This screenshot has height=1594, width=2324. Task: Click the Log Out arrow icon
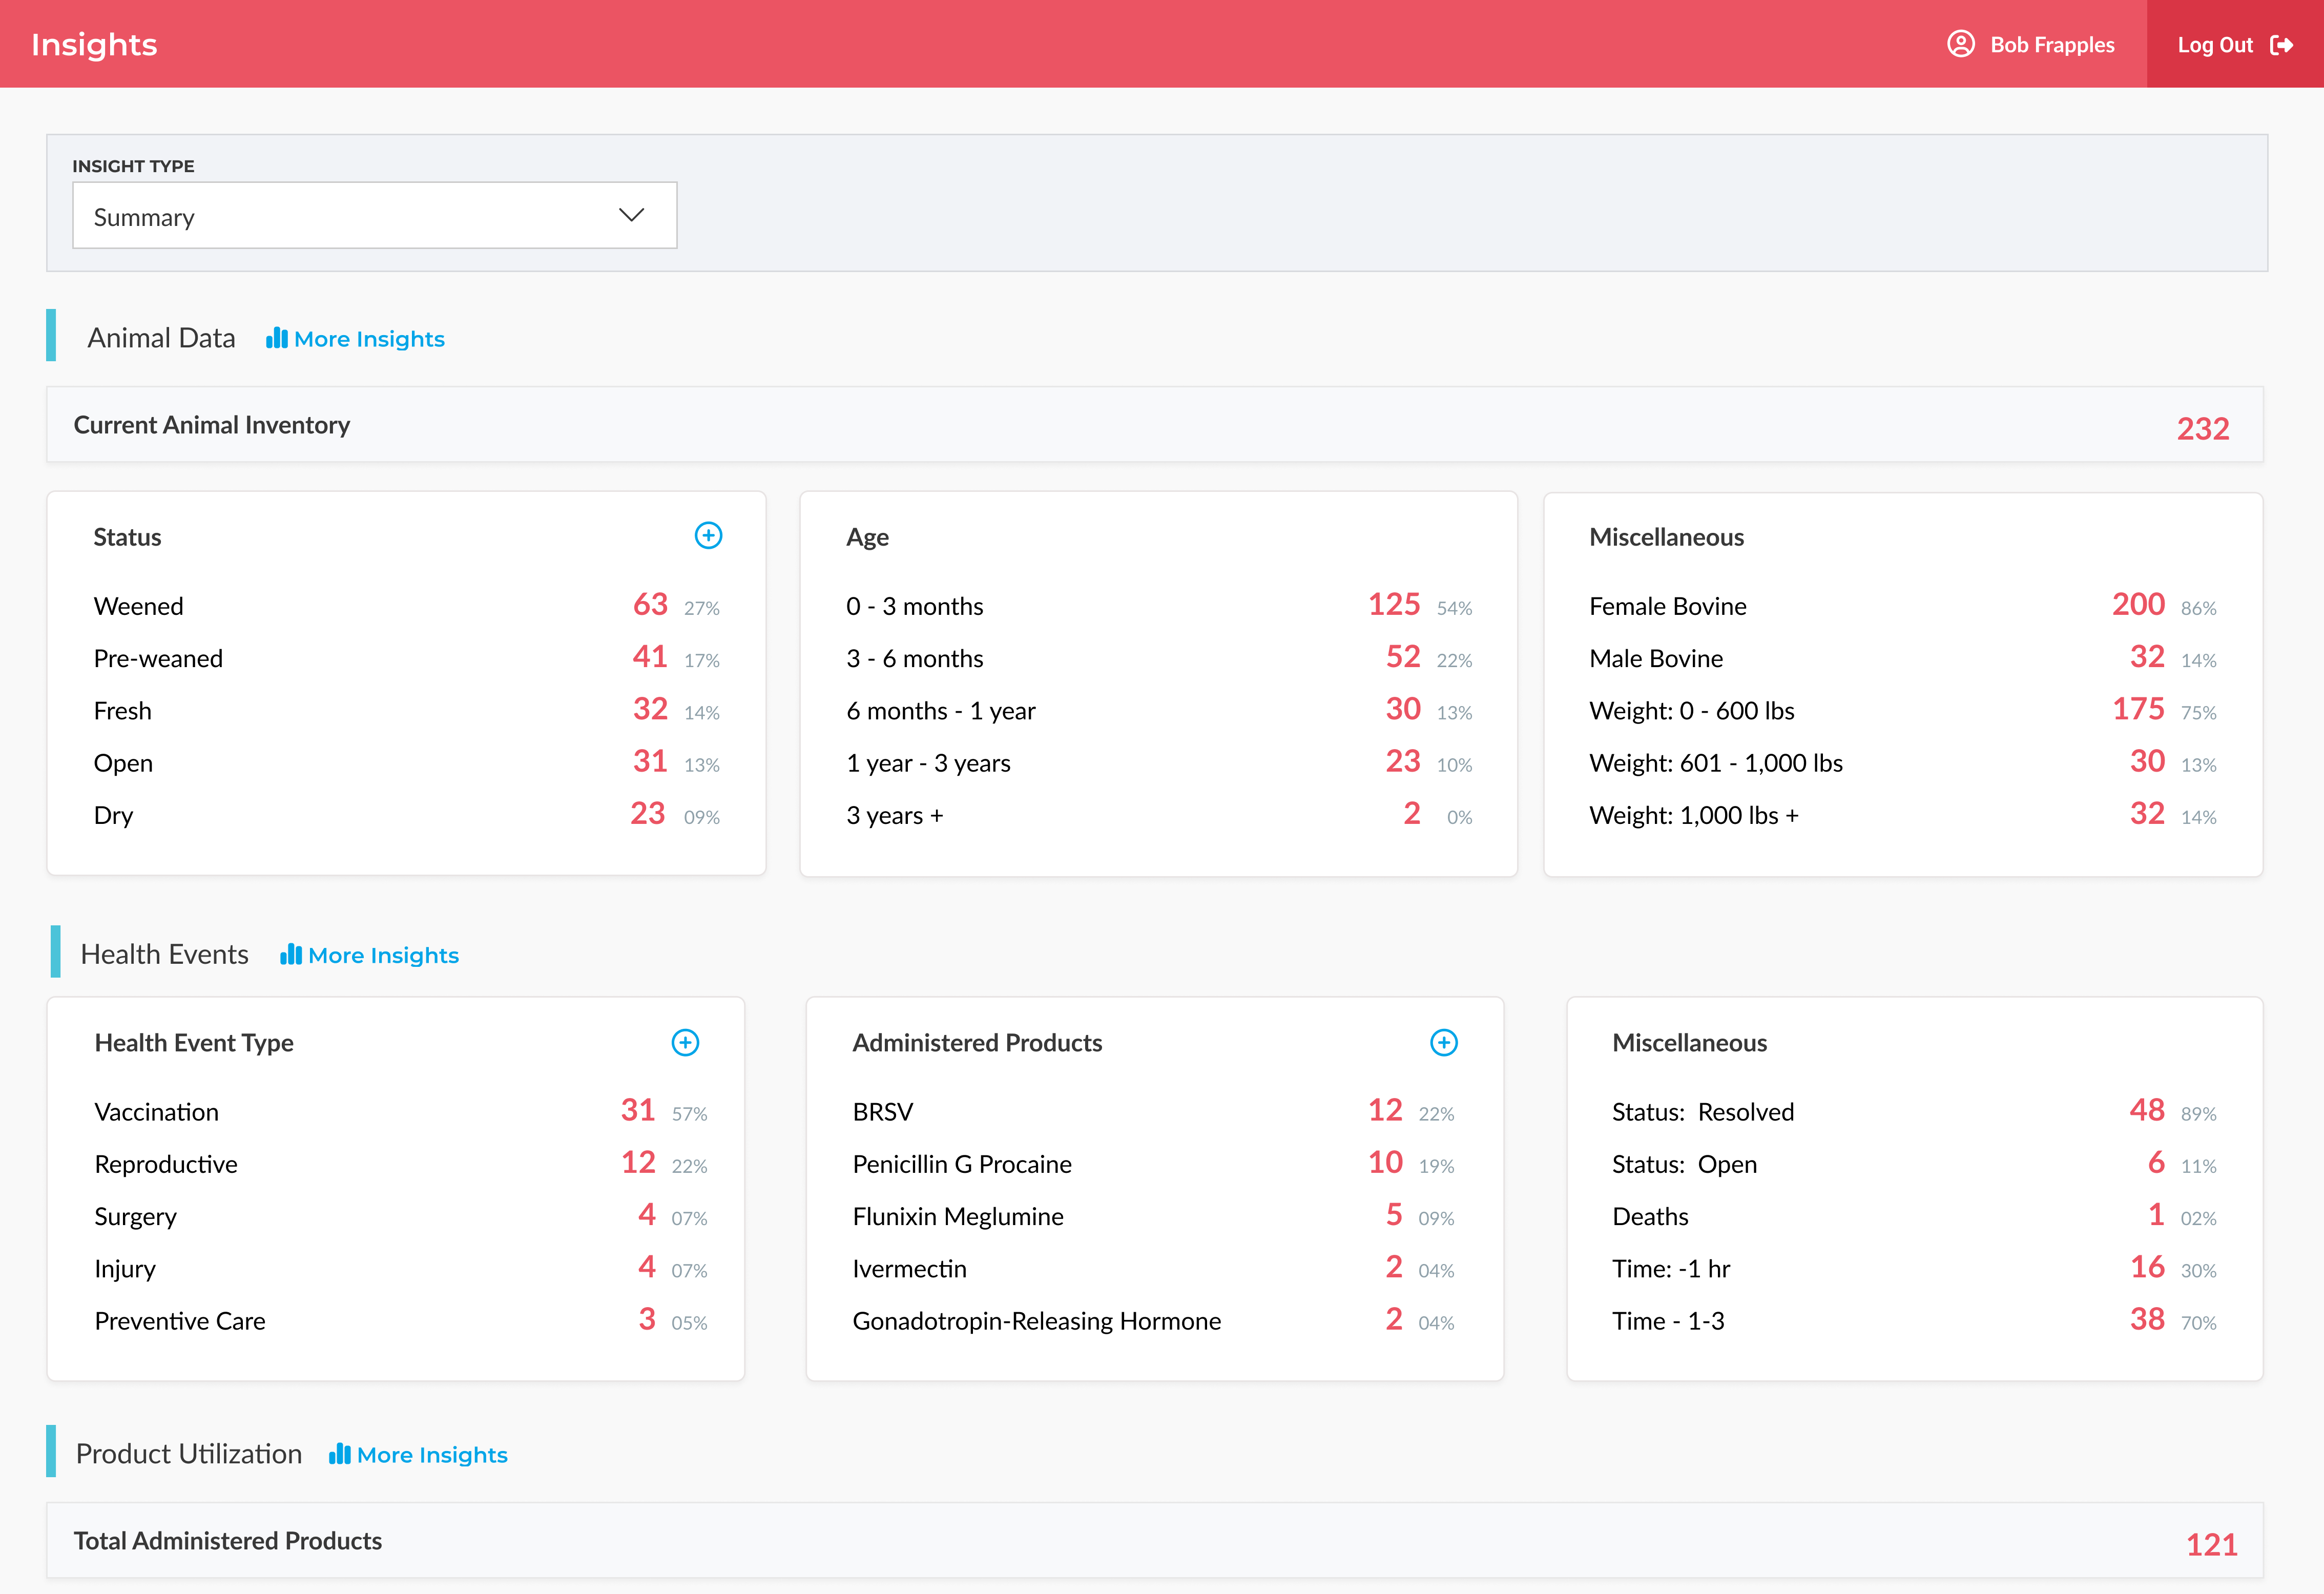click(2281, 45)
